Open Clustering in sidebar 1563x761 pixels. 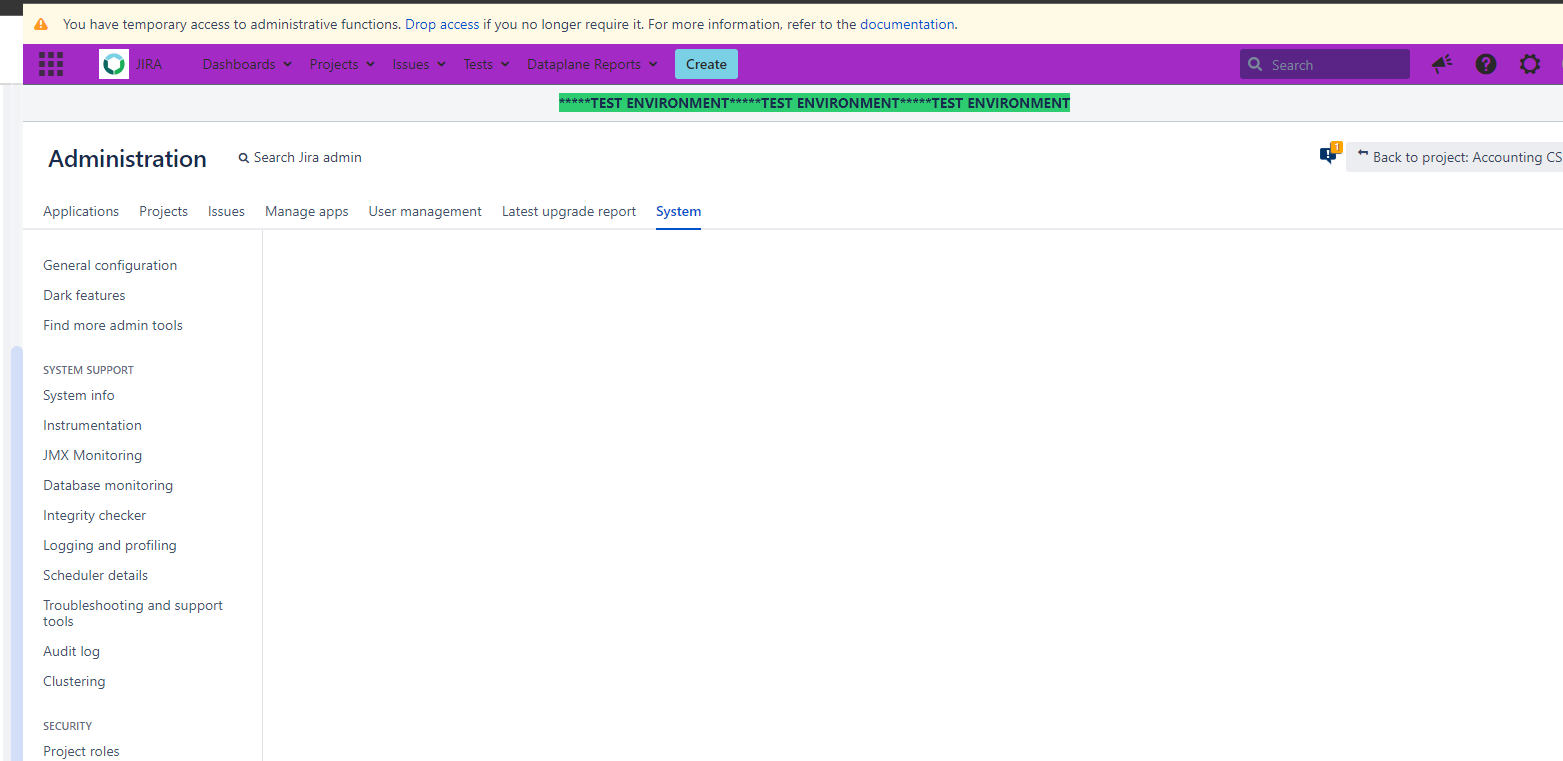(74, 681)
